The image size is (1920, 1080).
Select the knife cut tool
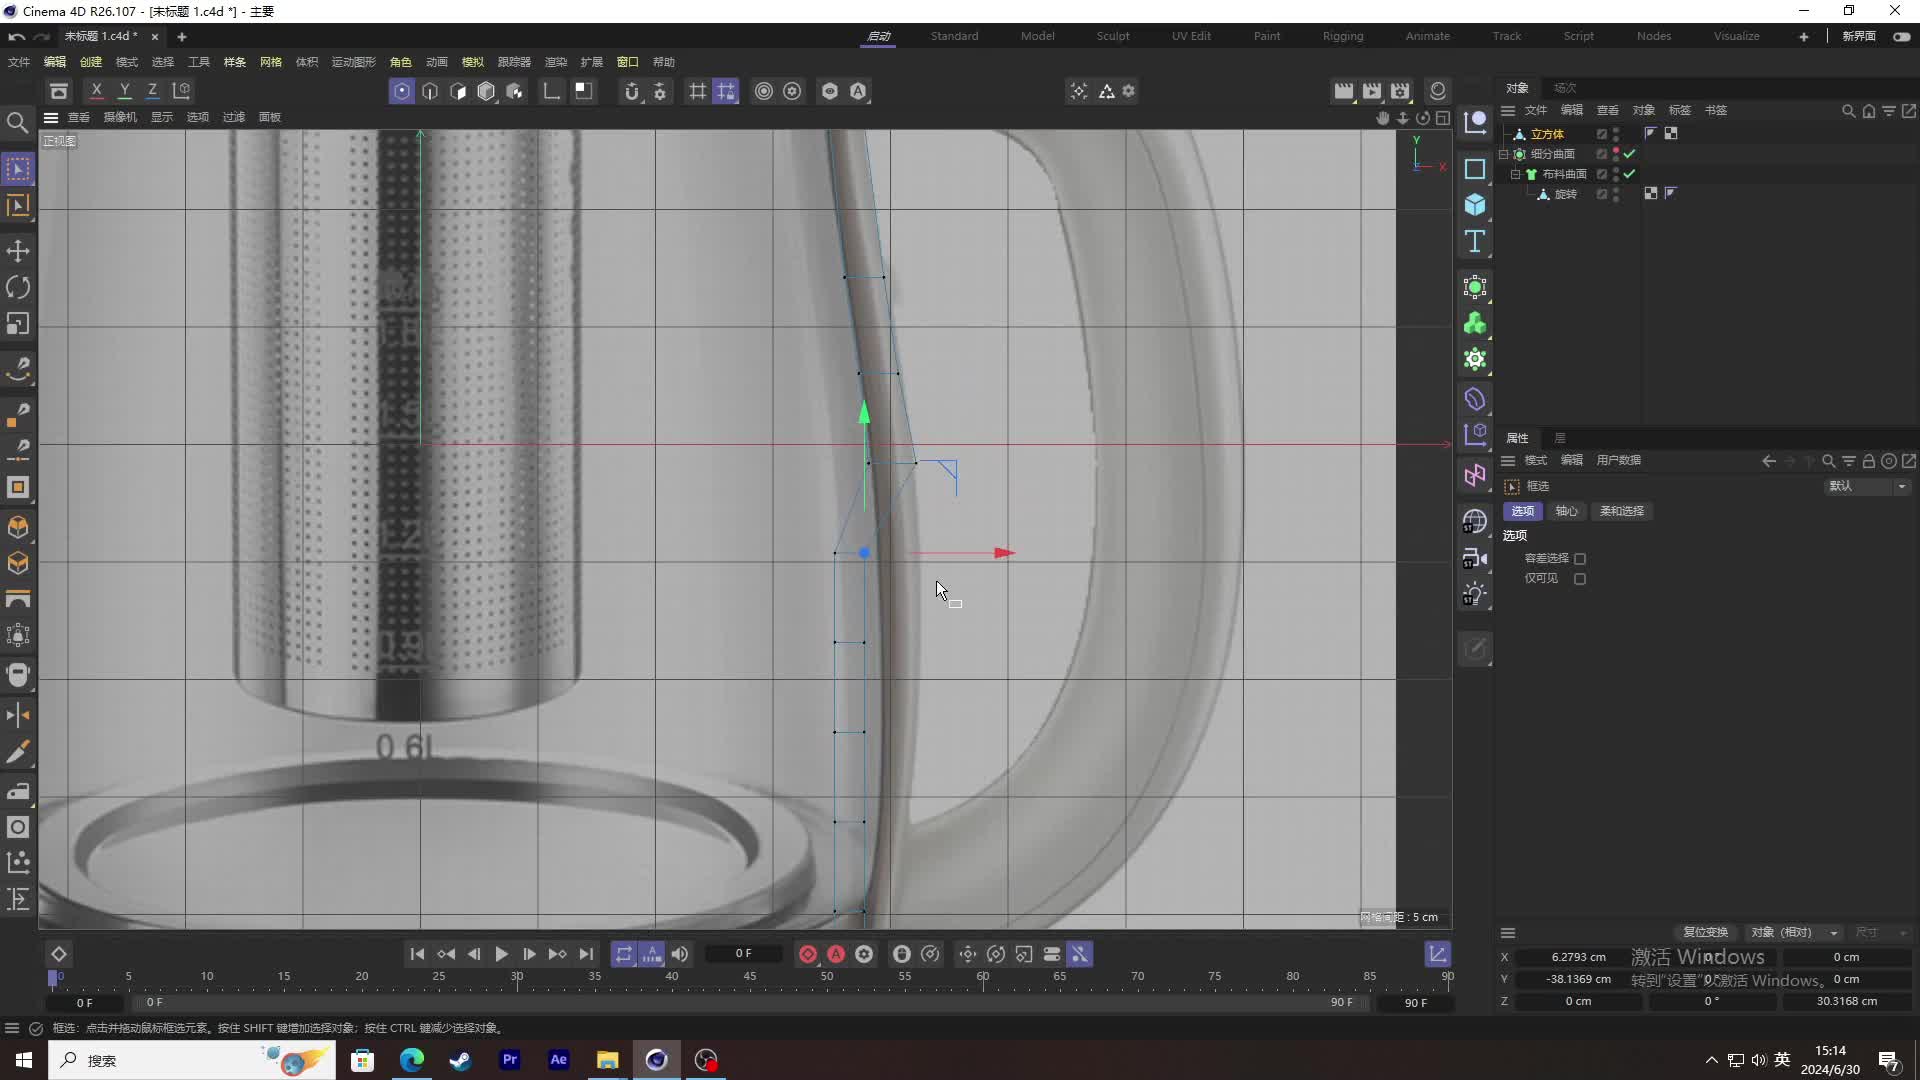[x=18, y=752]
